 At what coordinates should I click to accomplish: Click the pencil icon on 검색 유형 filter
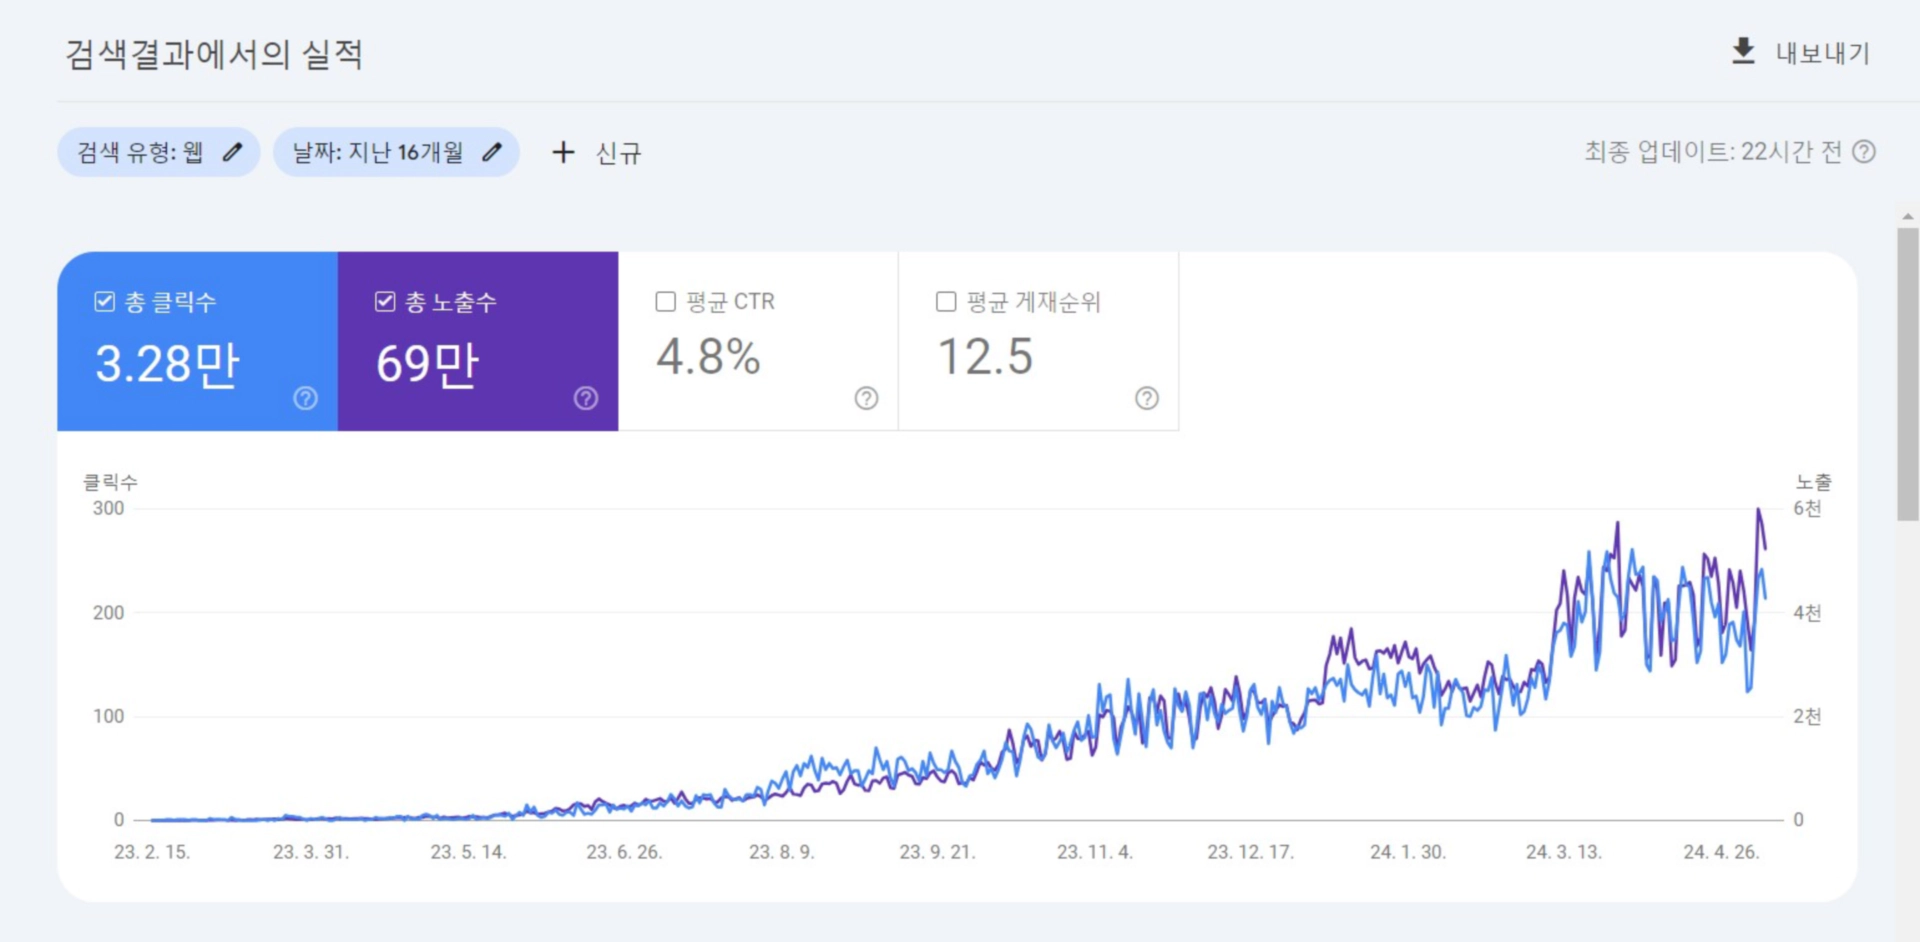(x=233, y=152)
